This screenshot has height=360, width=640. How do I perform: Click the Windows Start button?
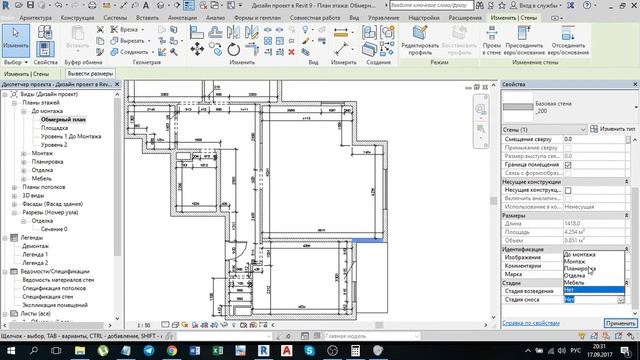click(x=11, y=351)
